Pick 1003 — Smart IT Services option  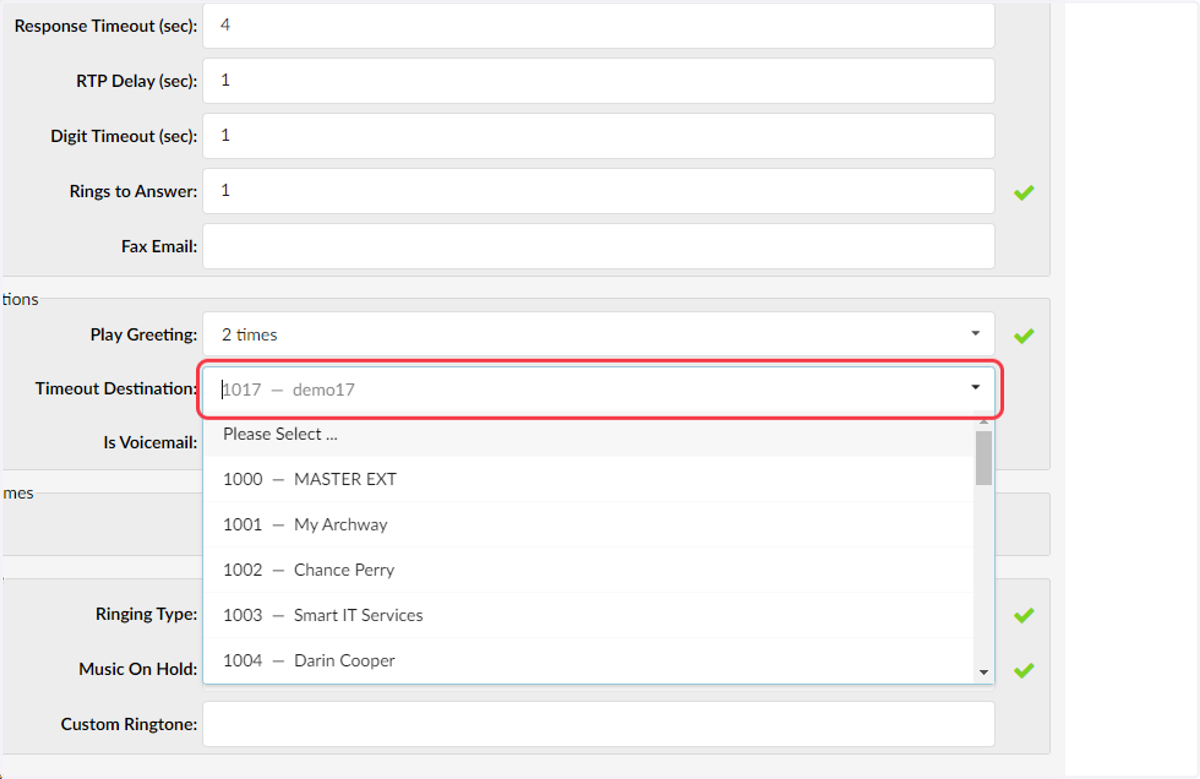click(588, 615)
